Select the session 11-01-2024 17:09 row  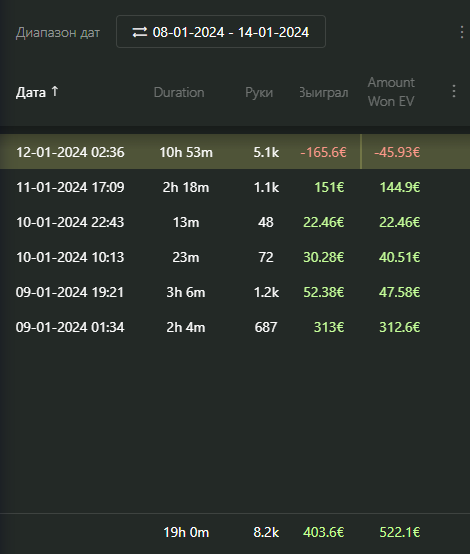235,187
